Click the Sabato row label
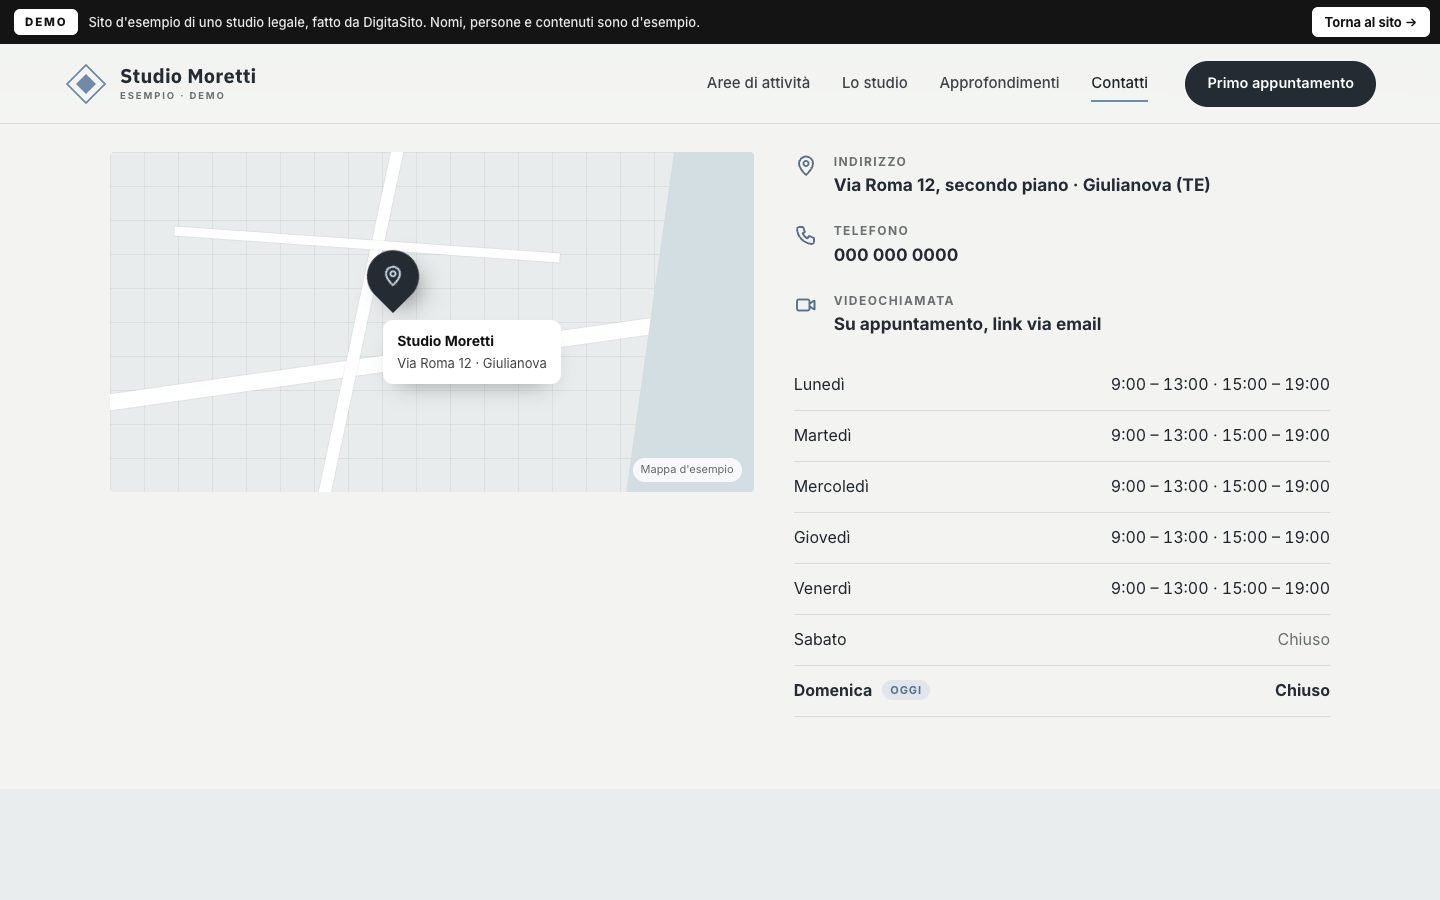This screenshot has height=900, width=1440. click(x=820, y=640)
